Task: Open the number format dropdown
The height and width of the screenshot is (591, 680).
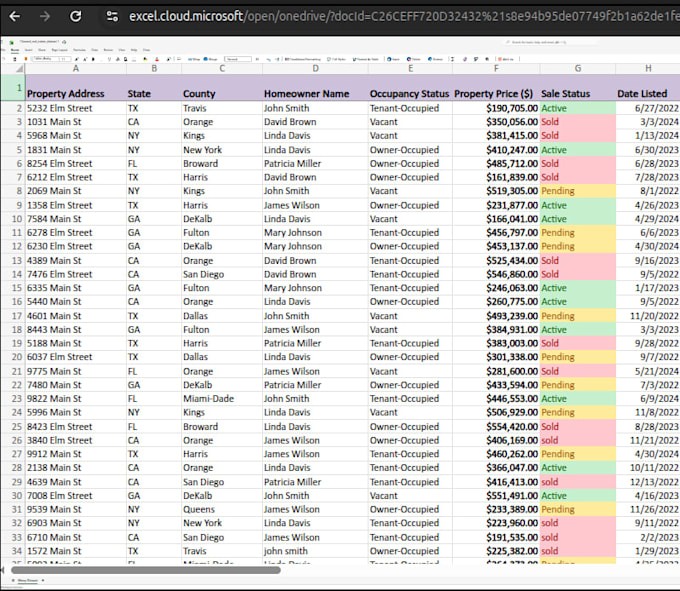Action: (x=238, y=59)
